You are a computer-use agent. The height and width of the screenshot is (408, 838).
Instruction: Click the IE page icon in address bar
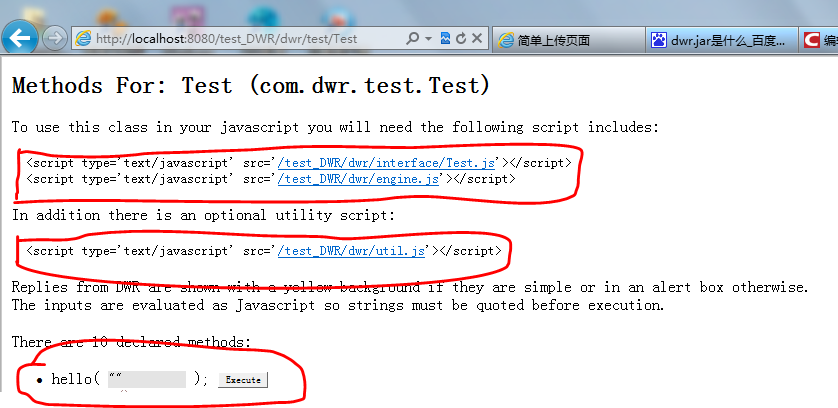[x=83, y=39]
